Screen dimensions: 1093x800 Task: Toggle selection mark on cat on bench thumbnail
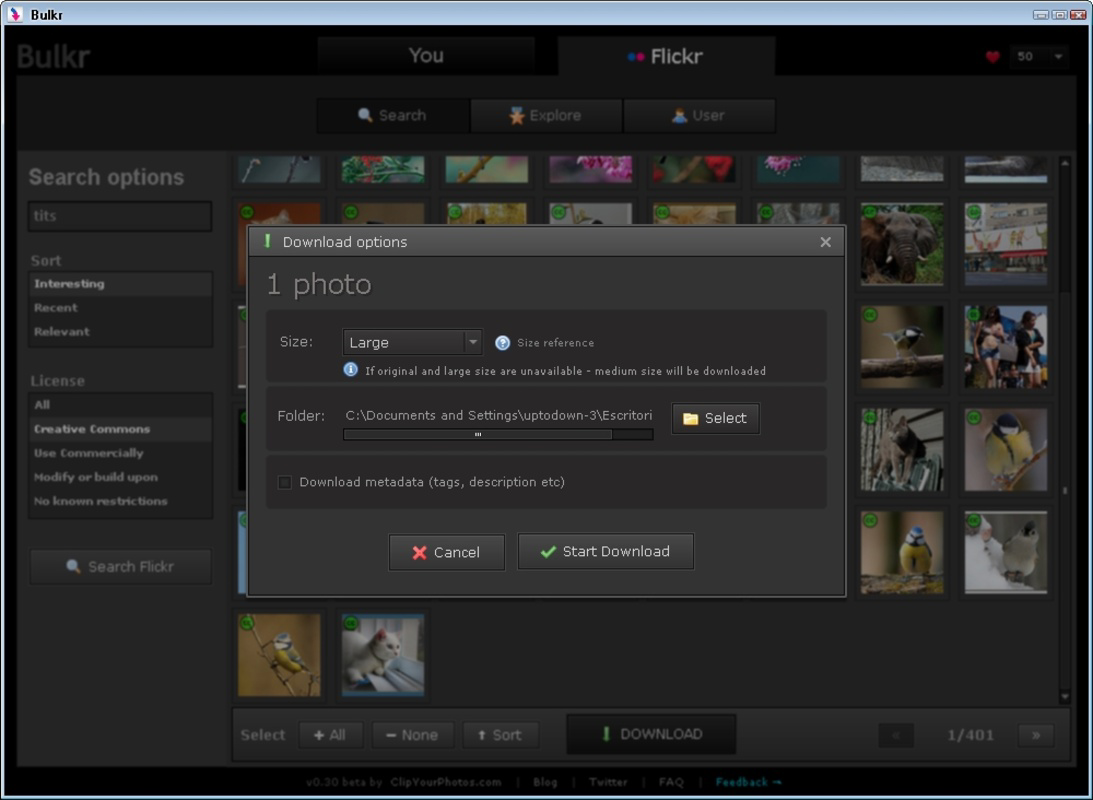pos(870,417)
